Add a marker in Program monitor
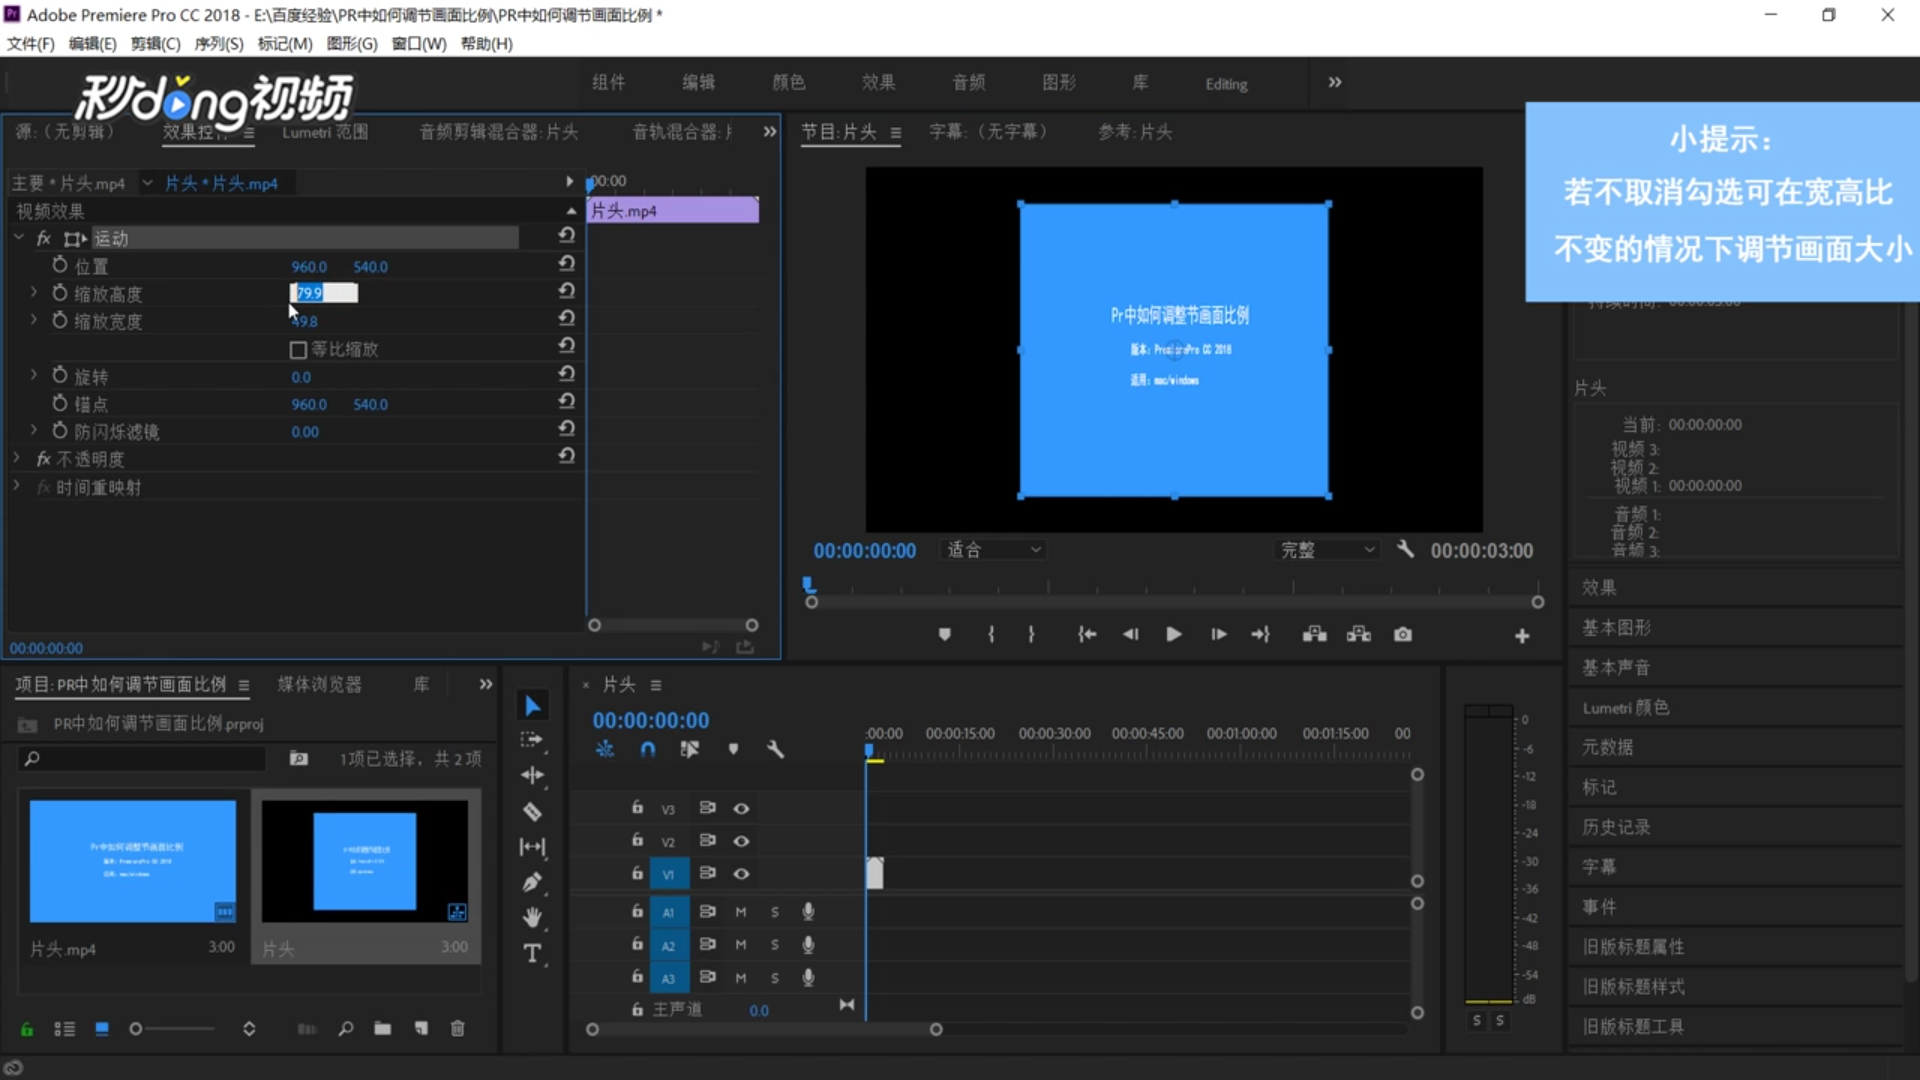 click(944, 635)
